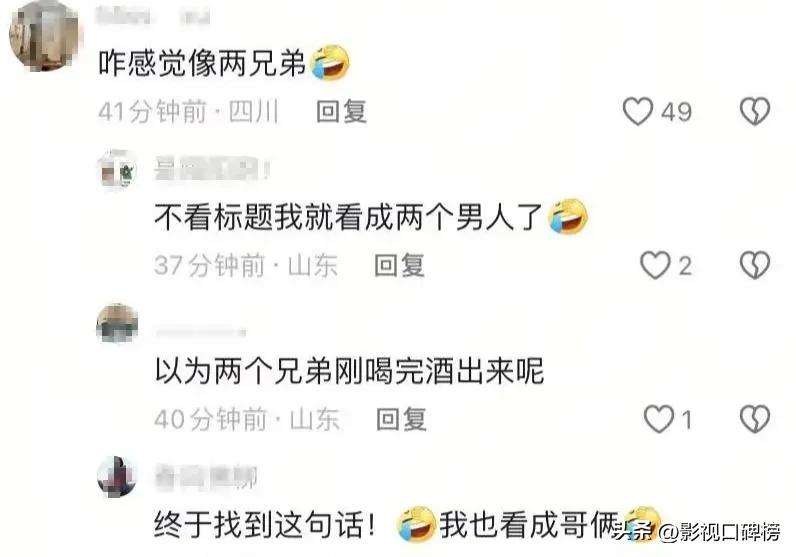The width and height of the screenshot is (796, 557).
Task: Open avatar of 终于找到这句话 commenter
Action: coord(117,477)
